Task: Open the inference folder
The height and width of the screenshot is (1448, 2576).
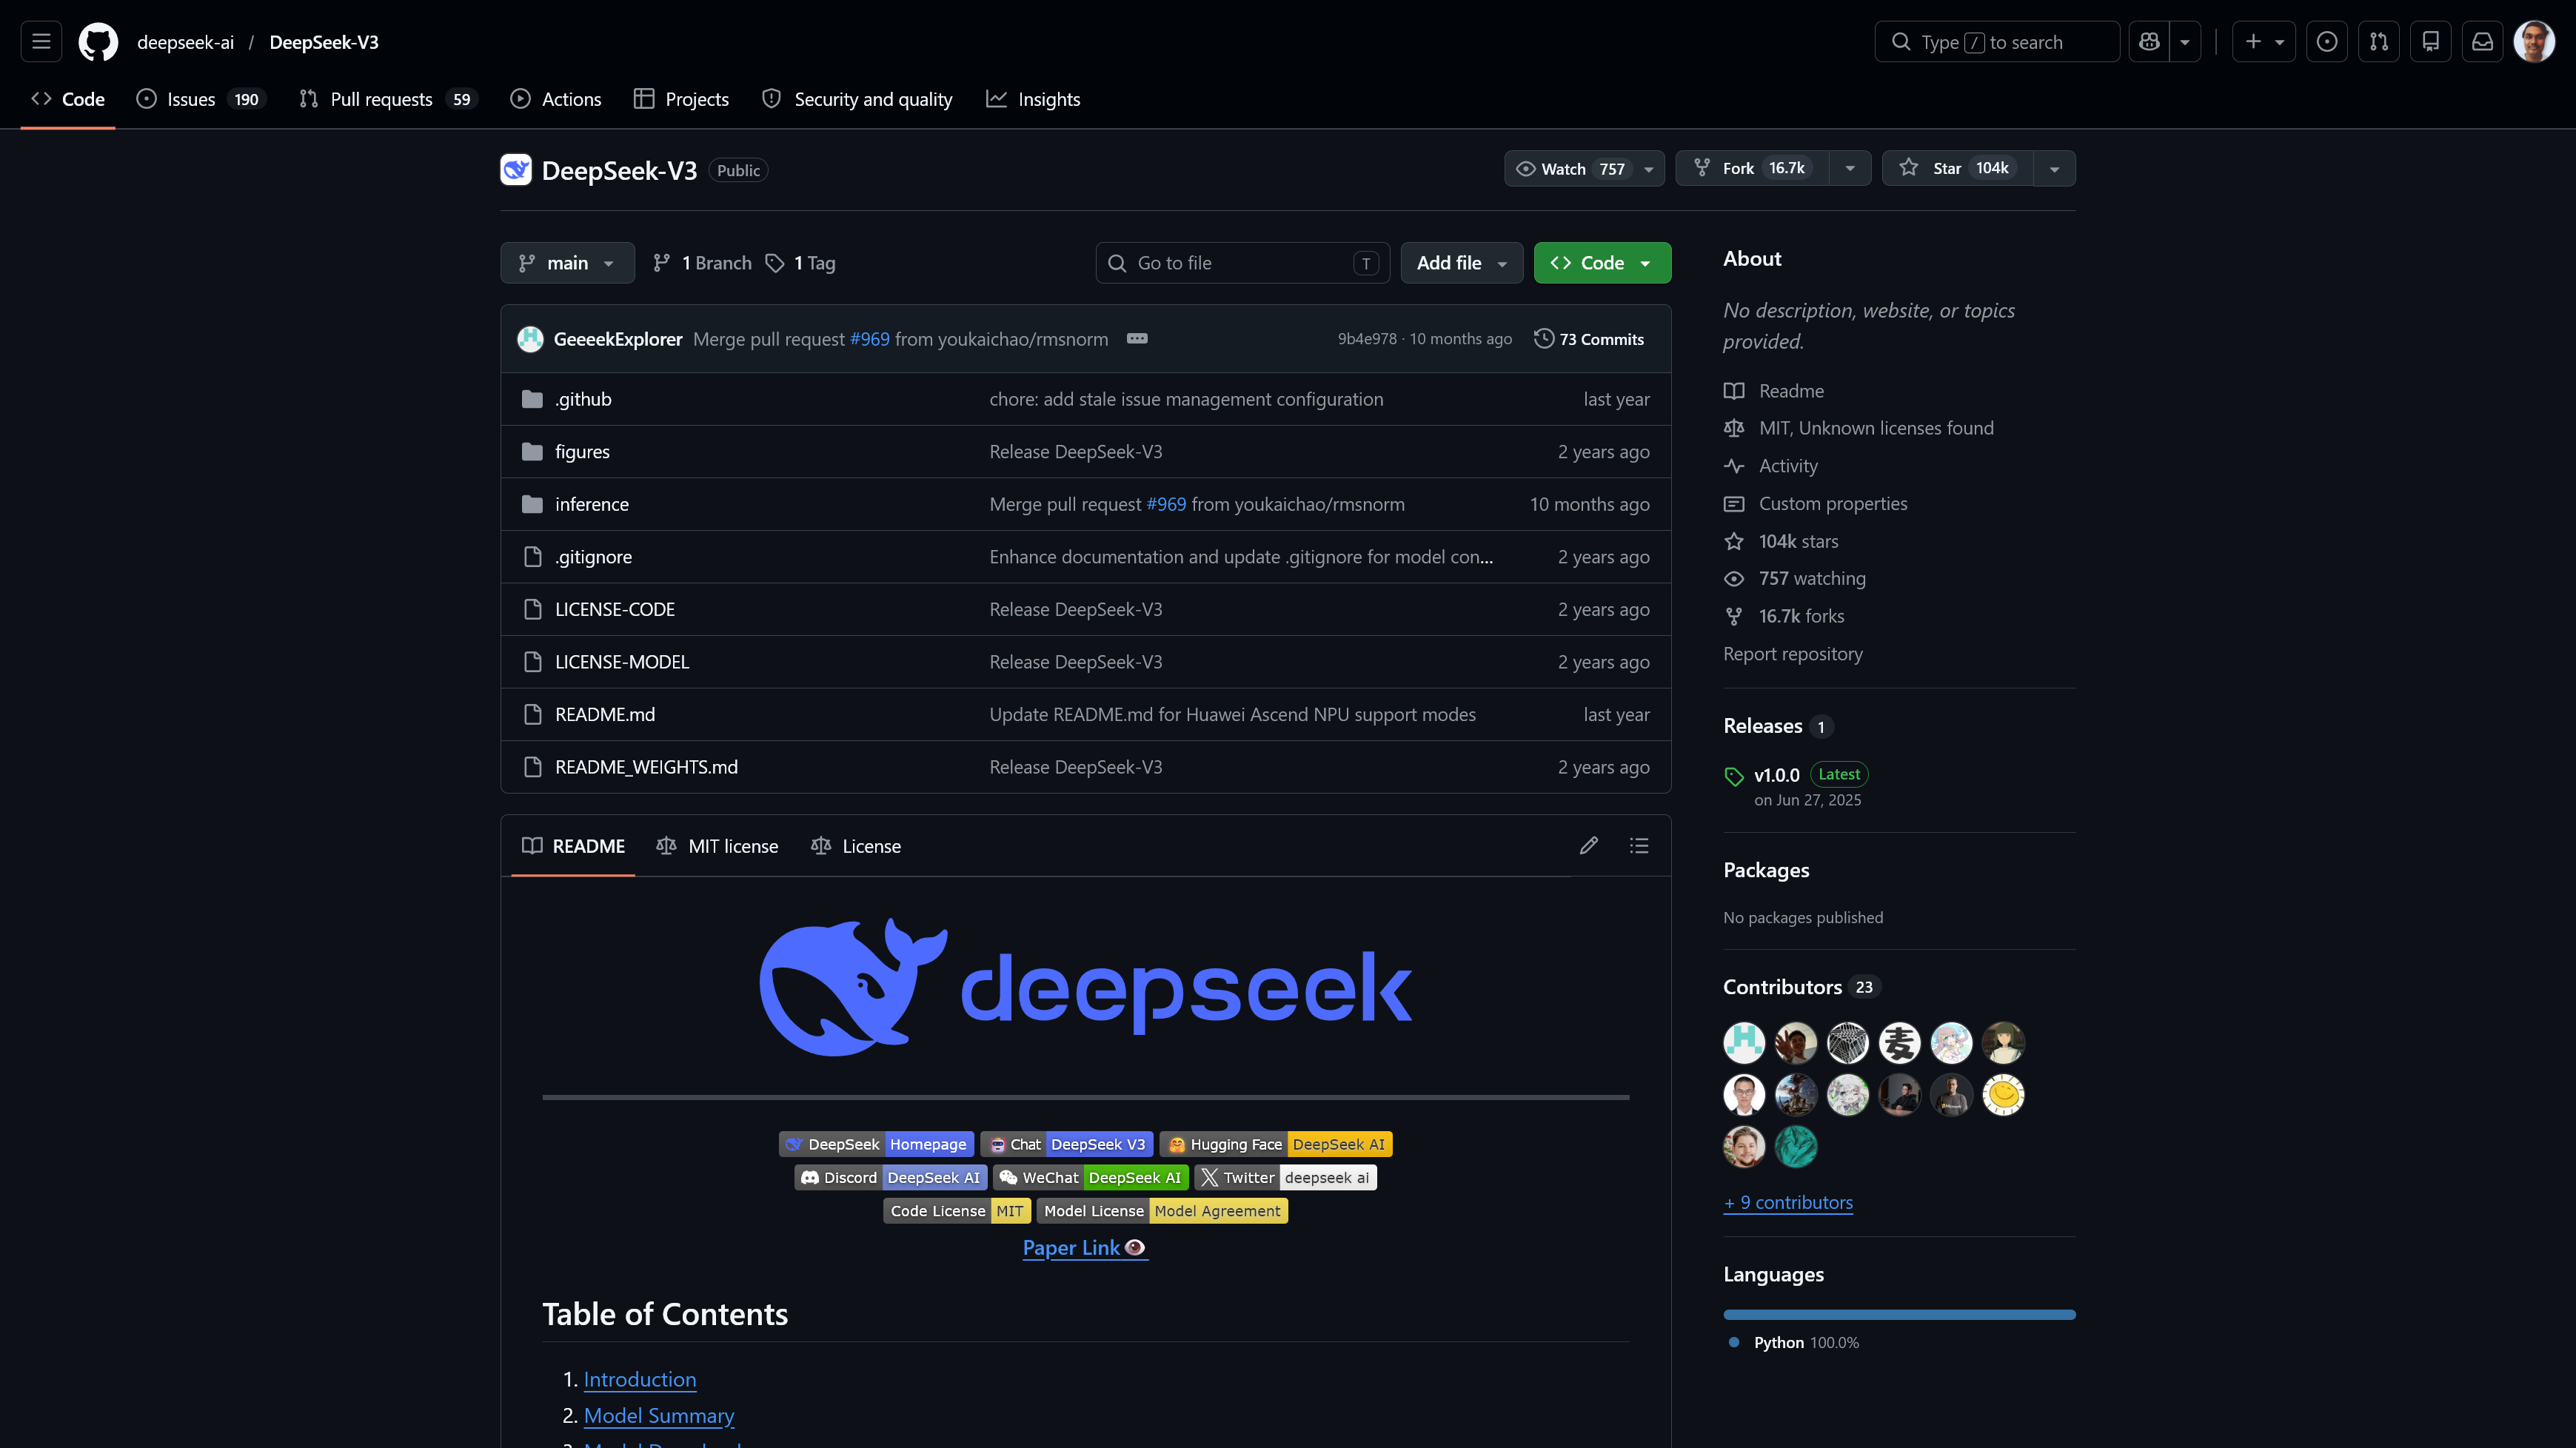Action: [592, 504]
